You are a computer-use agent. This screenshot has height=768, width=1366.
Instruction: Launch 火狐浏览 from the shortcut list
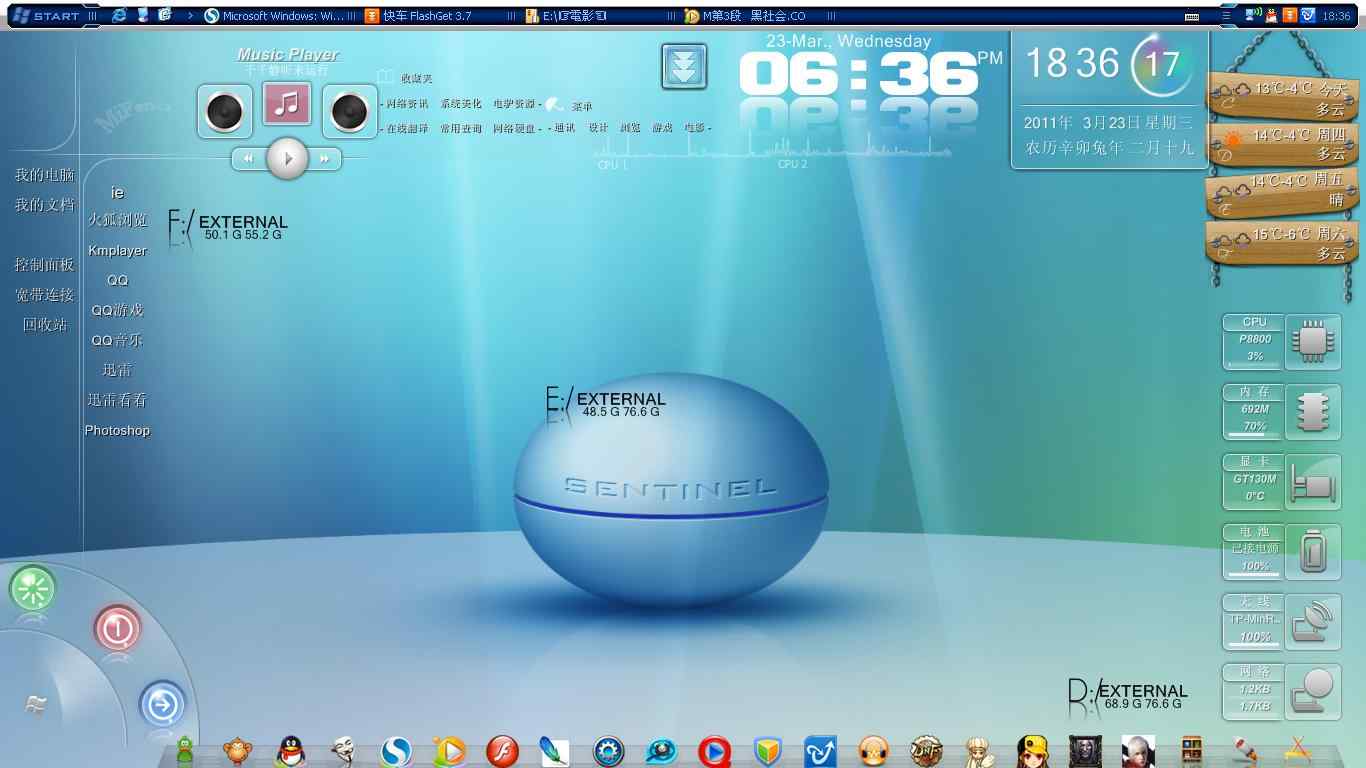tap(117, 220)
